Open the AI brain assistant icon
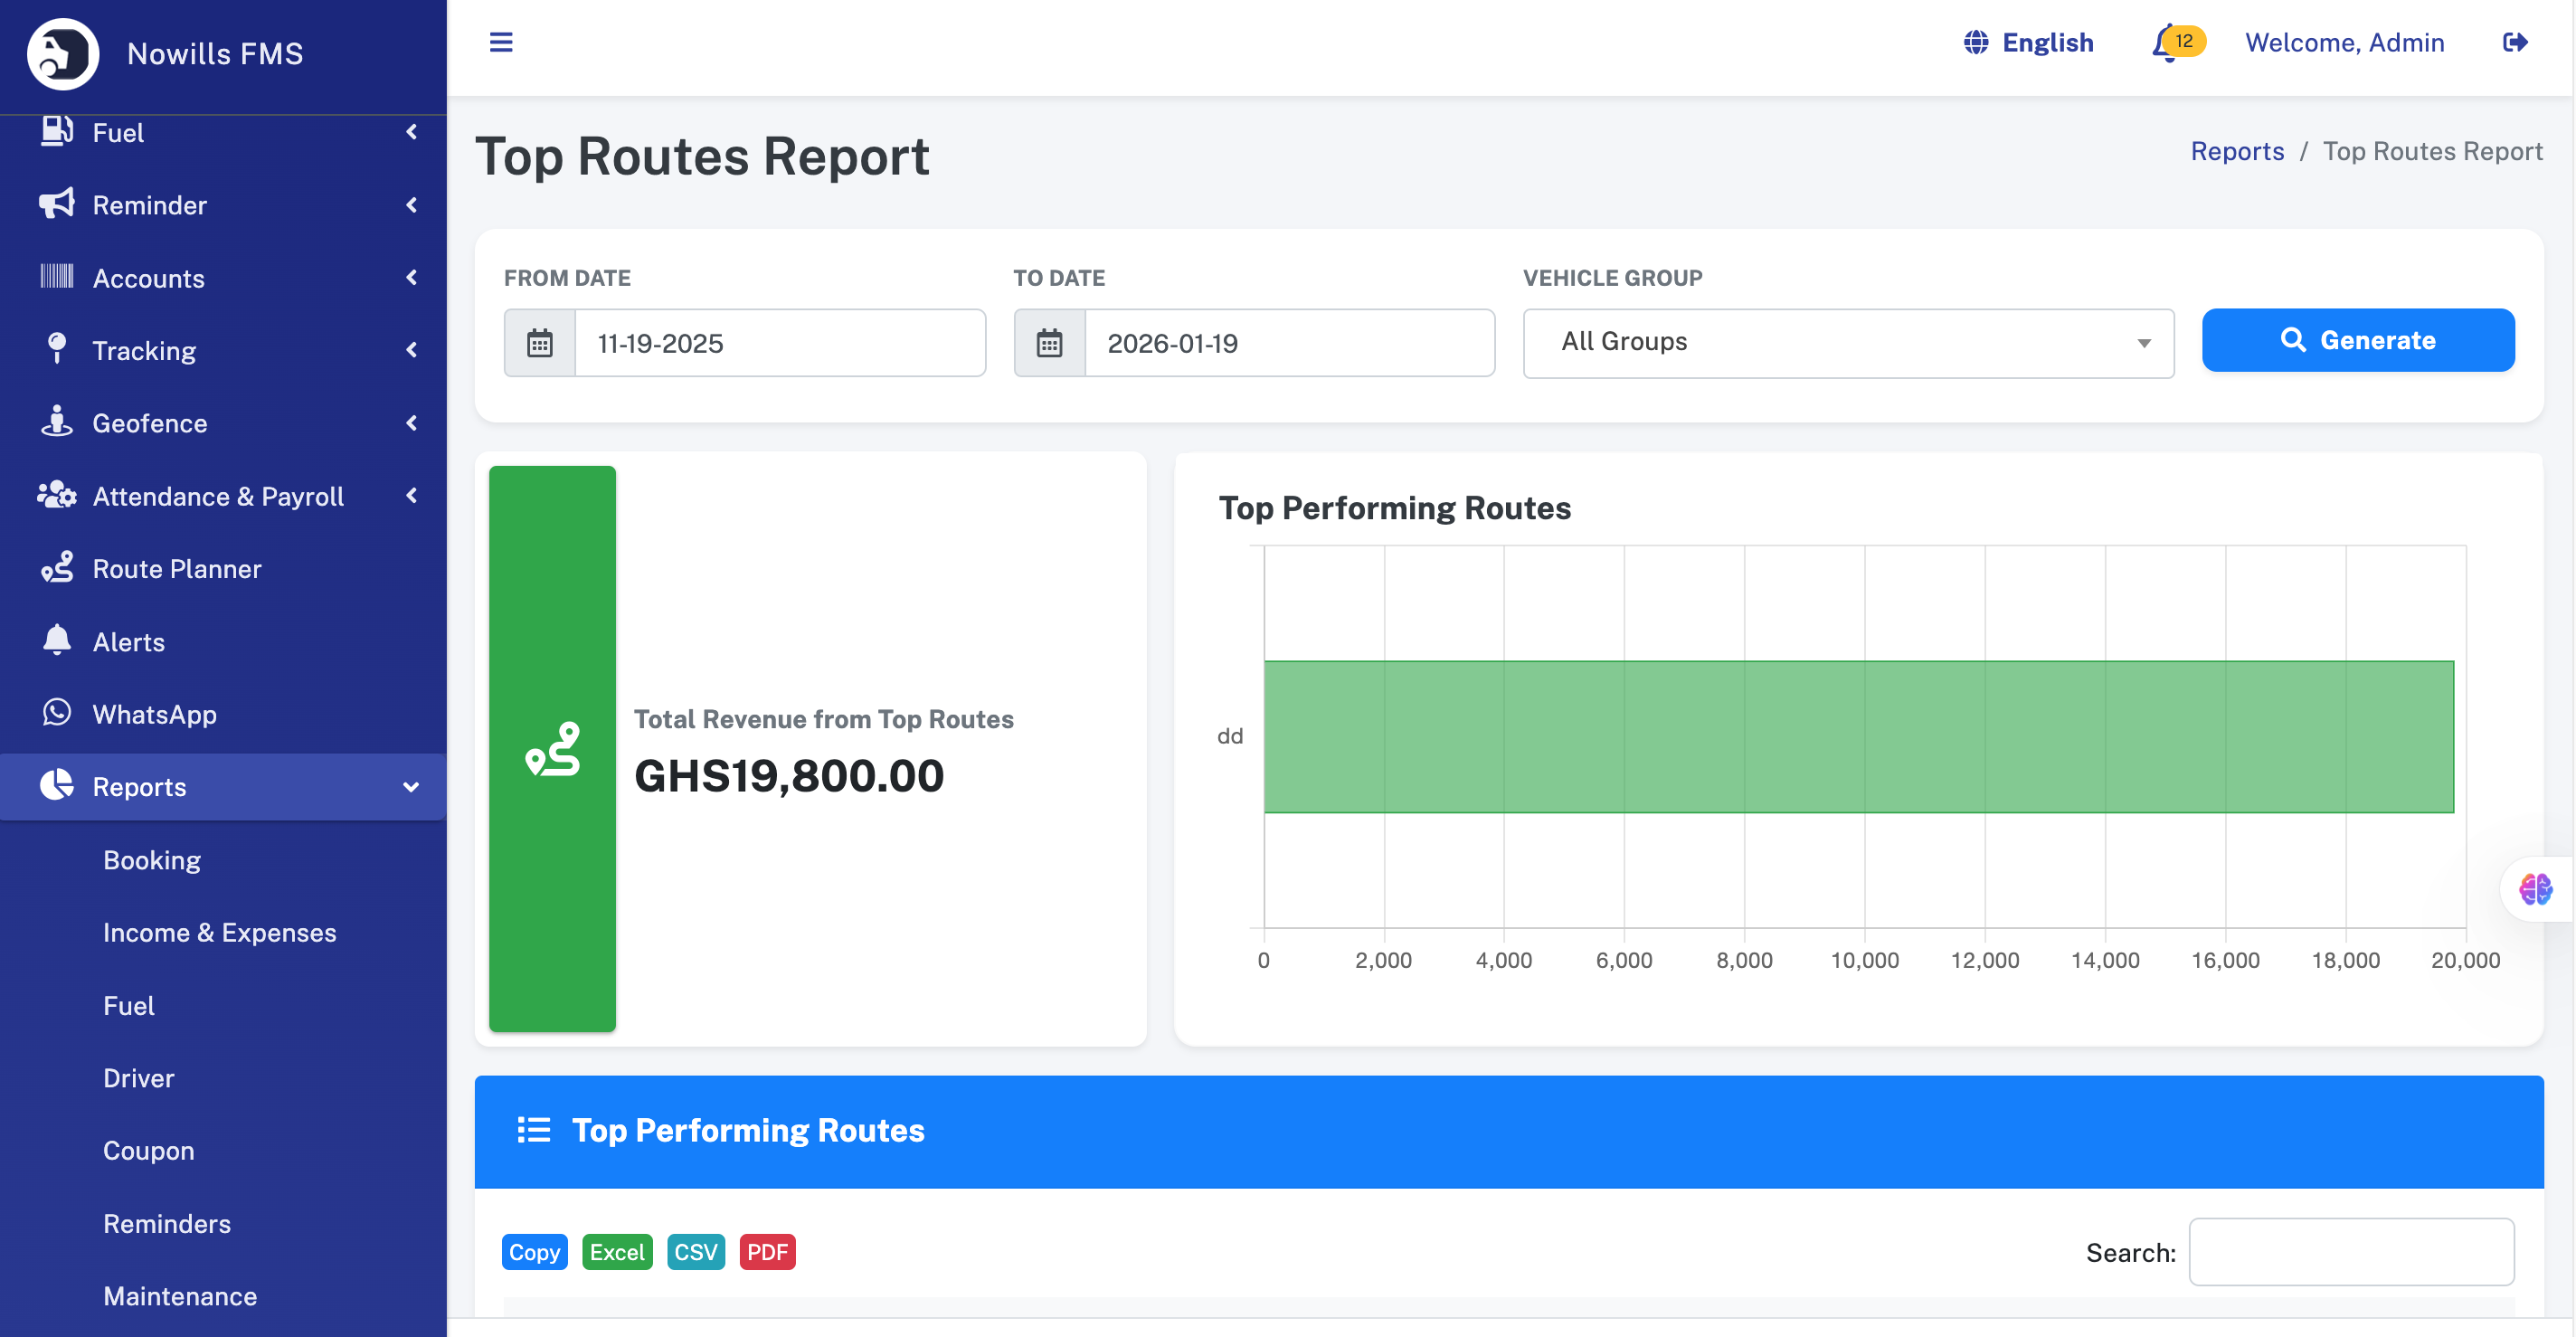This screenshot has height=1337, width=2576. pos(2535,889)
